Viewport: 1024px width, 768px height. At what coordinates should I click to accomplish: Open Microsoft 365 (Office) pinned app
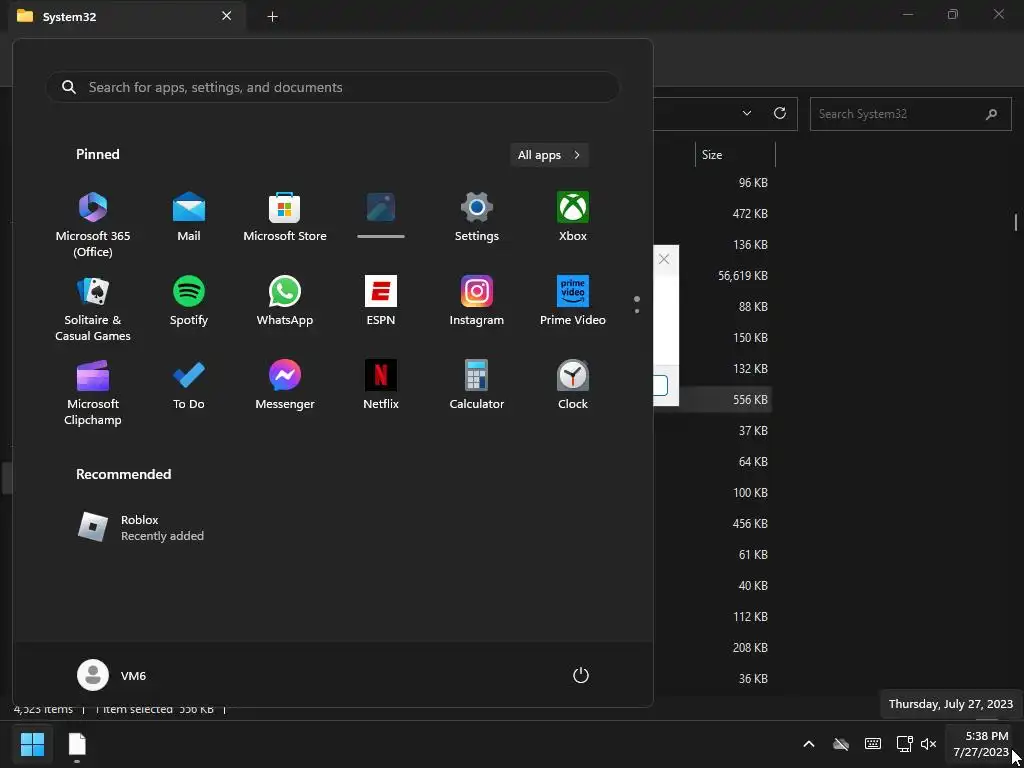[93, 225]
